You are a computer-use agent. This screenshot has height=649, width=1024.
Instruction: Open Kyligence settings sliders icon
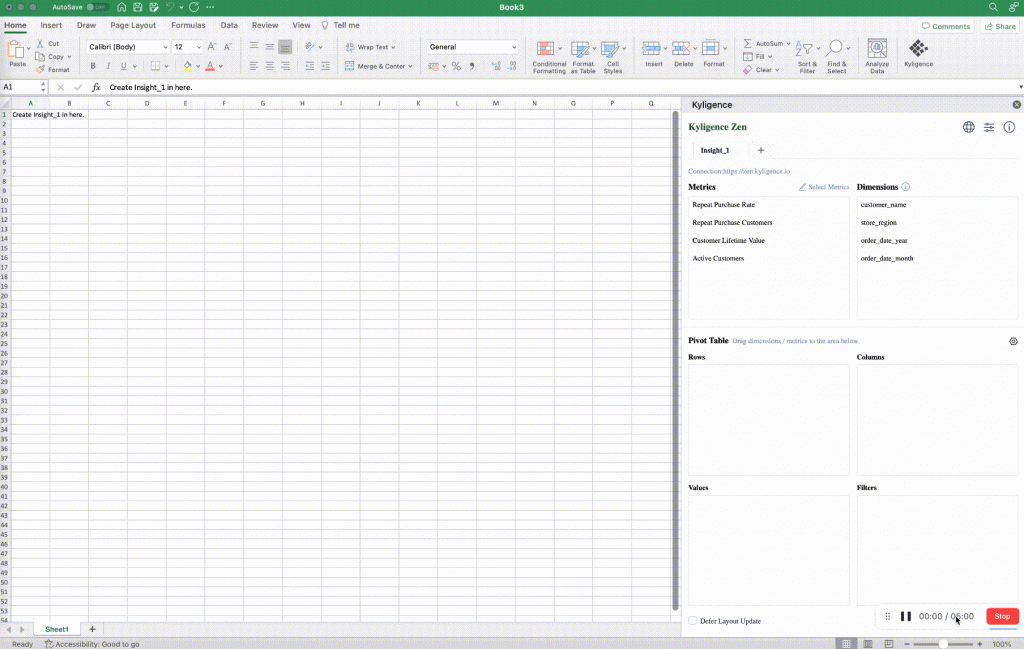[989, 127]
